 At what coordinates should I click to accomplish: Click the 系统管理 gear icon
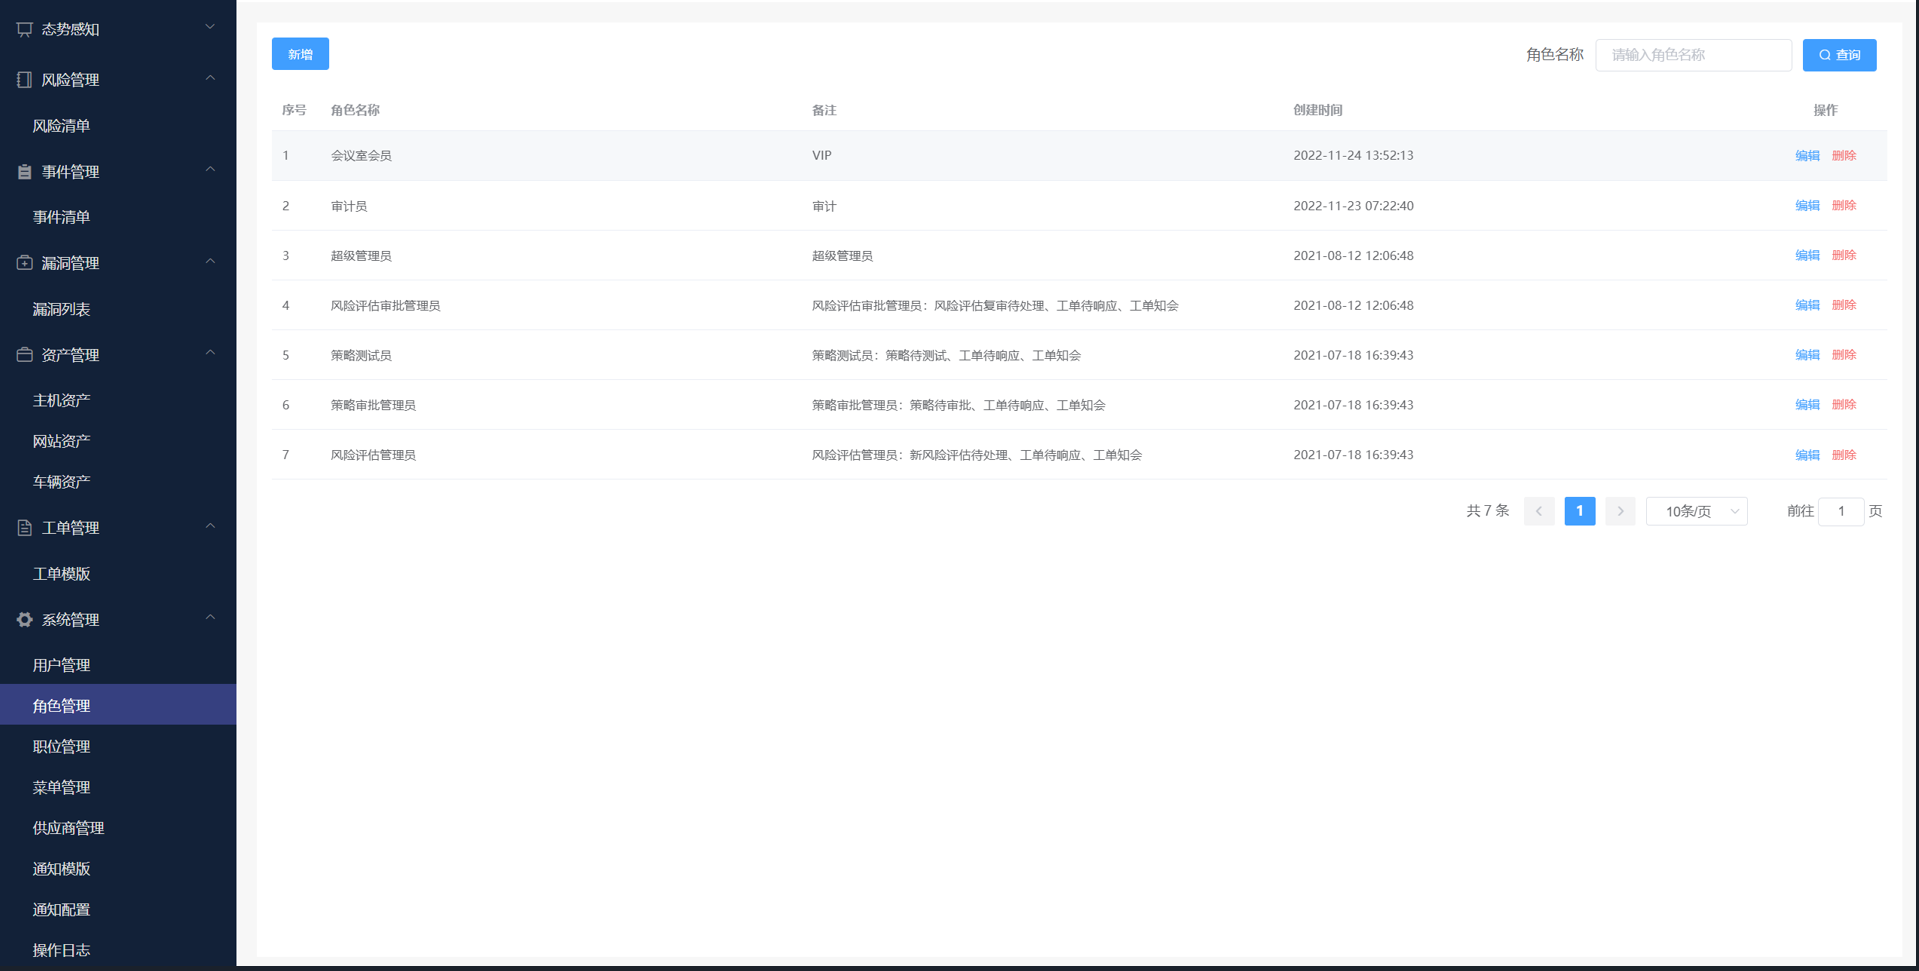[24, 620]
